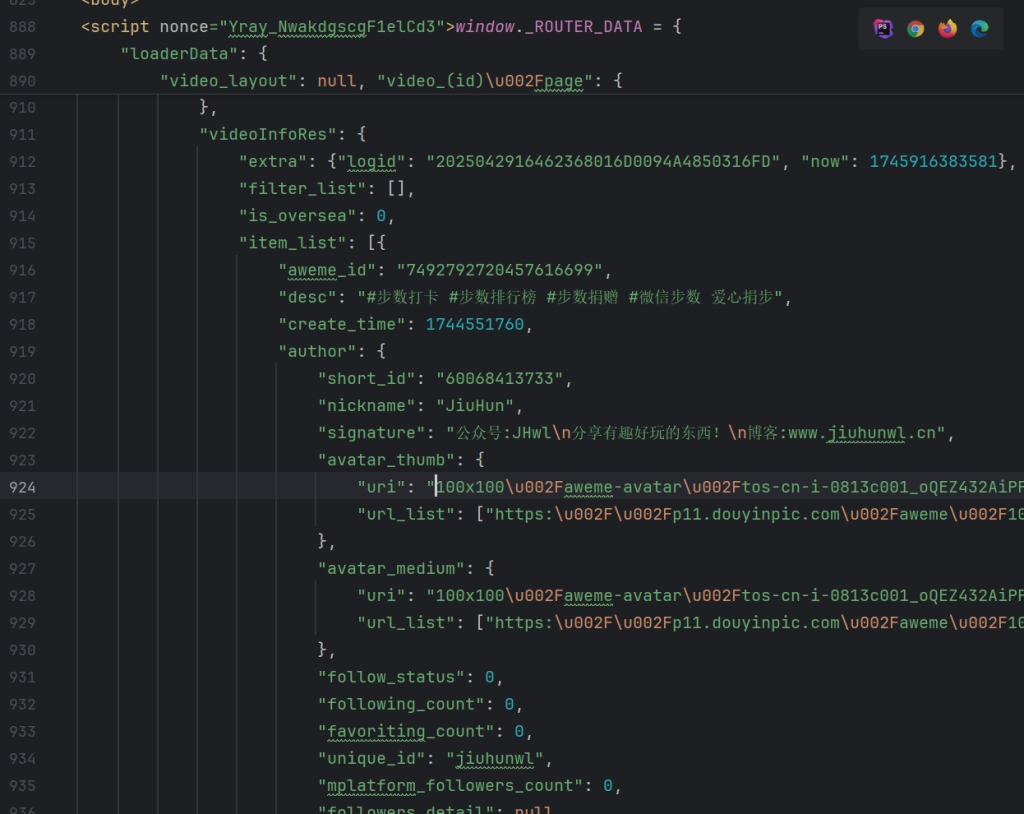Click the aweme_id value 7492792720457616699

coord(500,271)
